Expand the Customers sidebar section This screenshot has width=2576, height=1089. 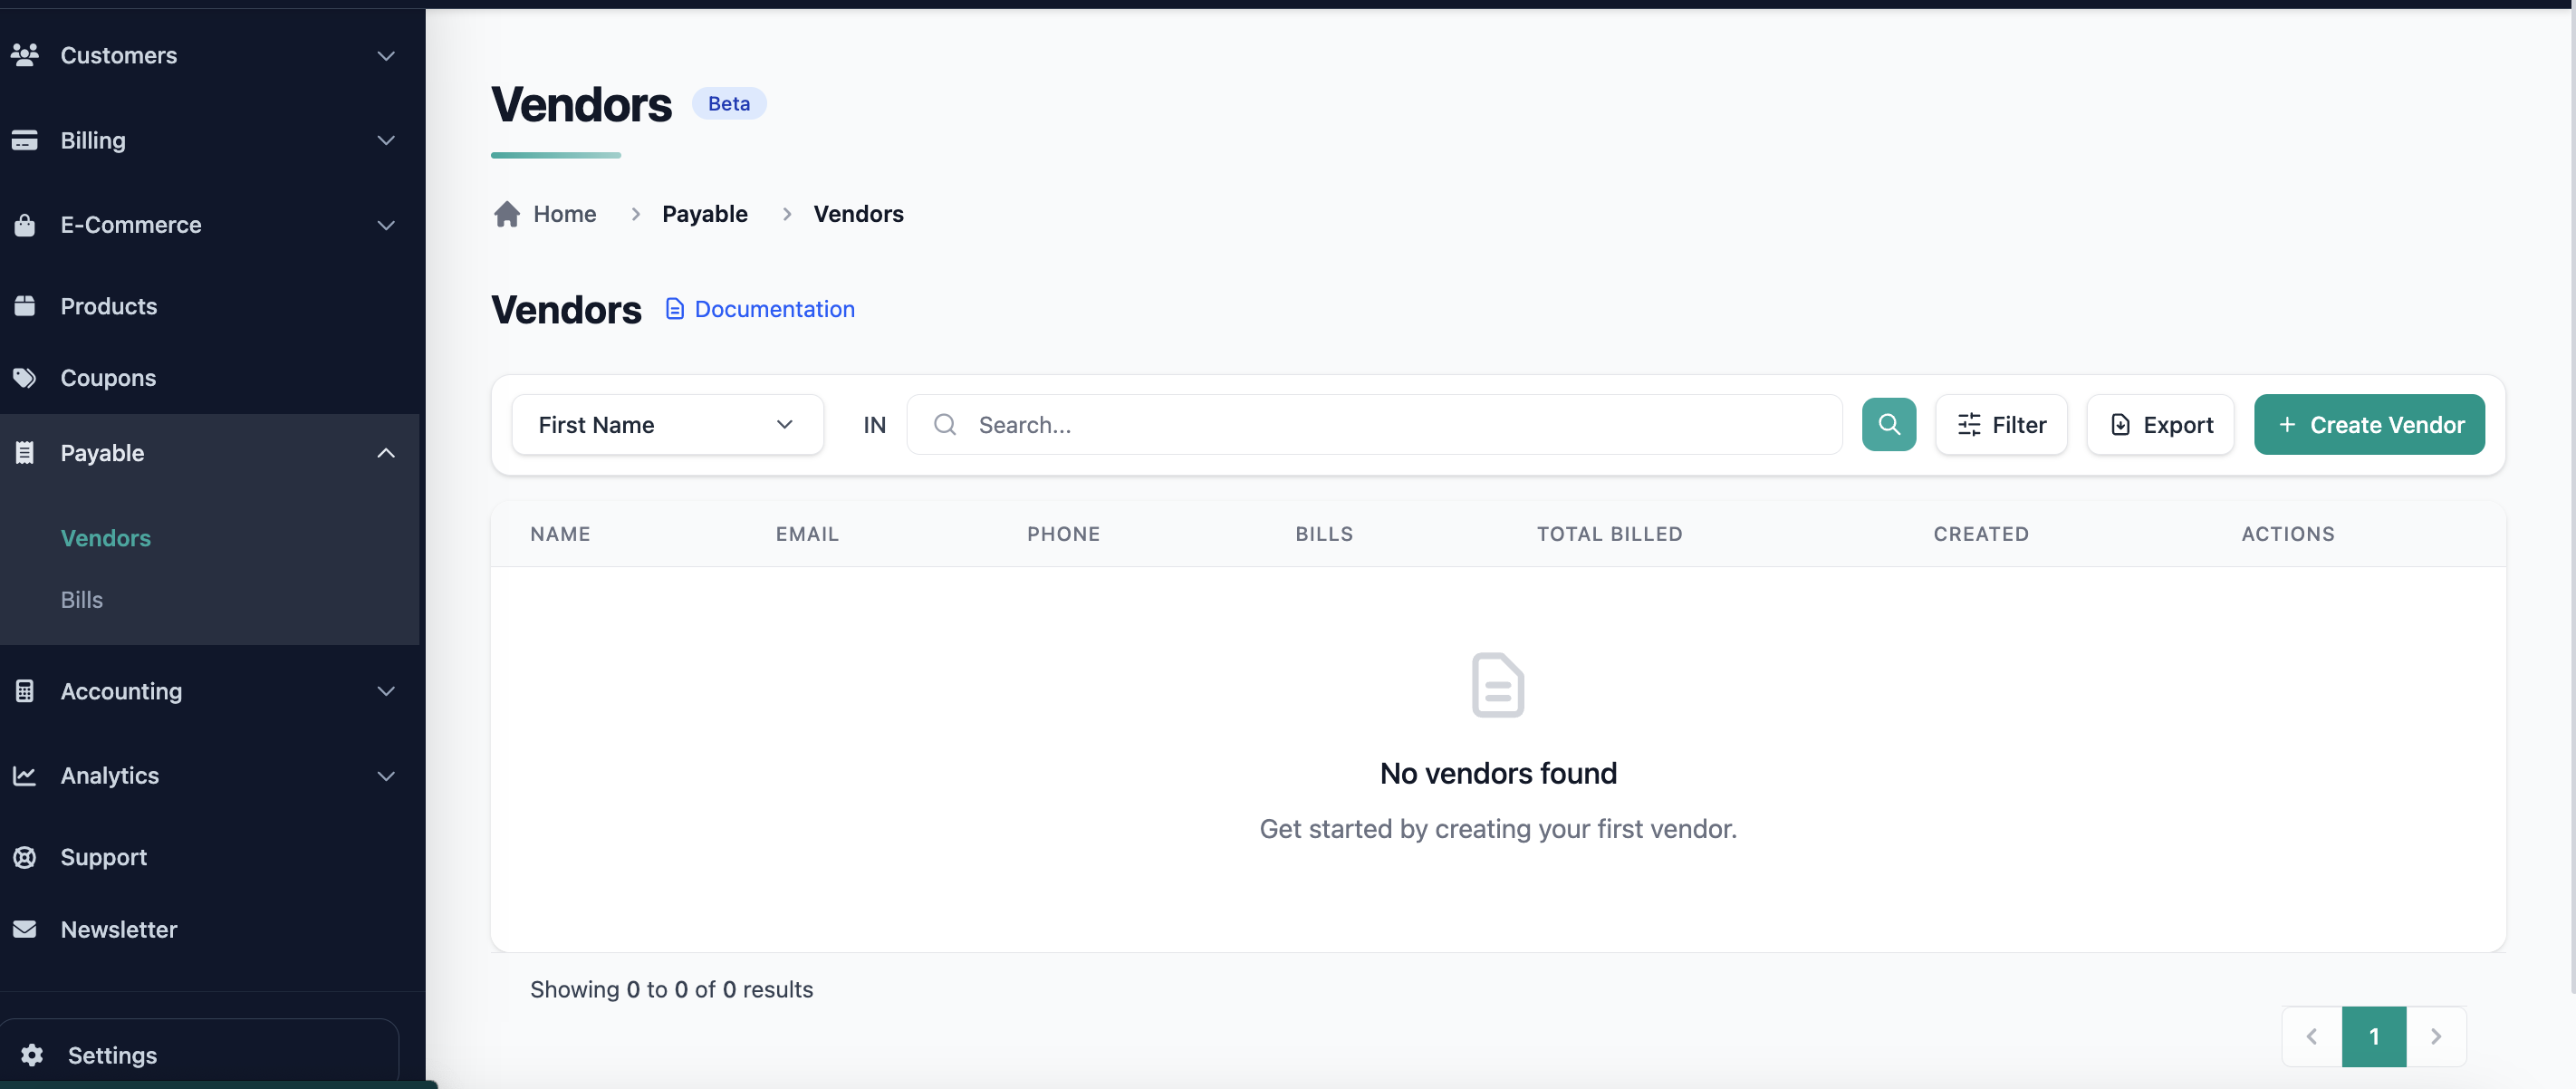tap(385, 56)
